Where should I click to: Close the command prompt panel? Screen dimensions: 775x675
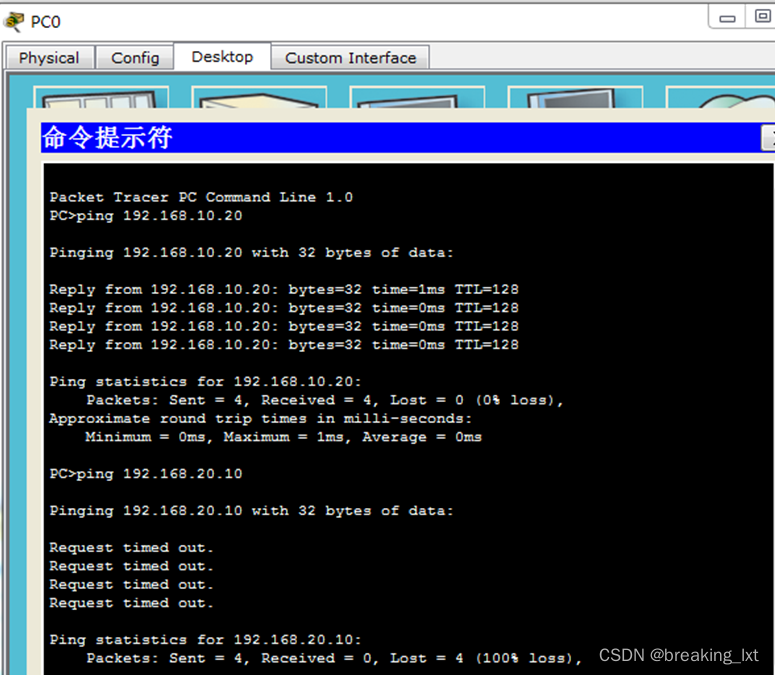pyautogui.click(x=769, y=138)
